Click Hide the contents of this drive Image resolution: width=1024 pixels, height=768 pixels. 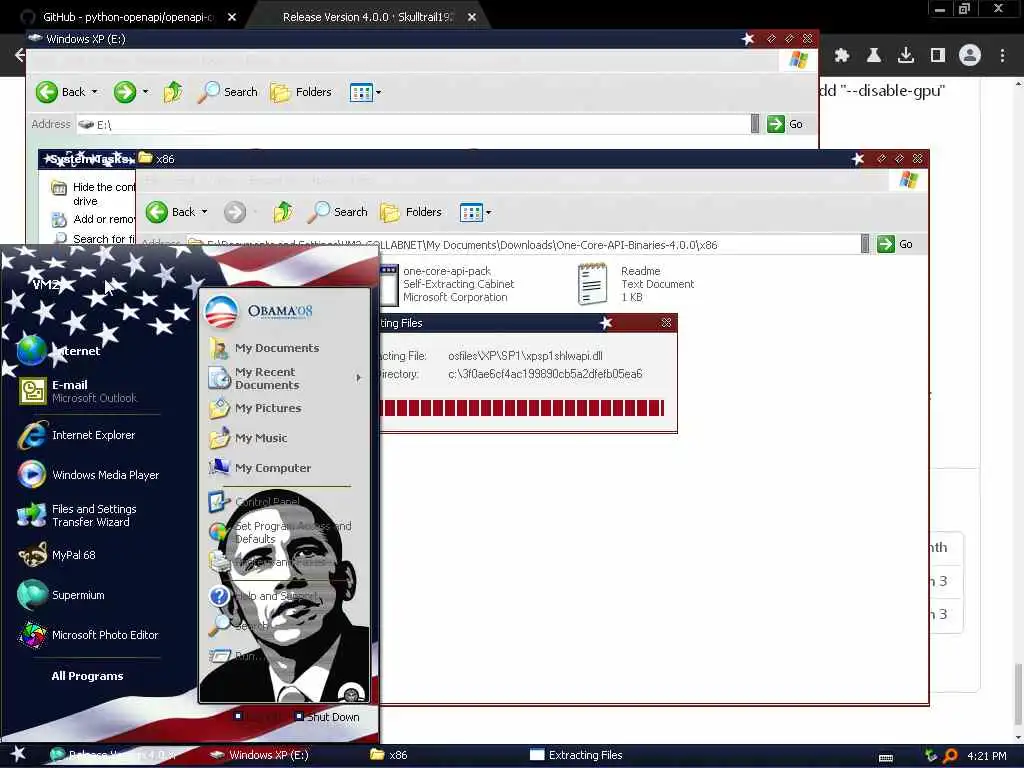coord(93,194)
